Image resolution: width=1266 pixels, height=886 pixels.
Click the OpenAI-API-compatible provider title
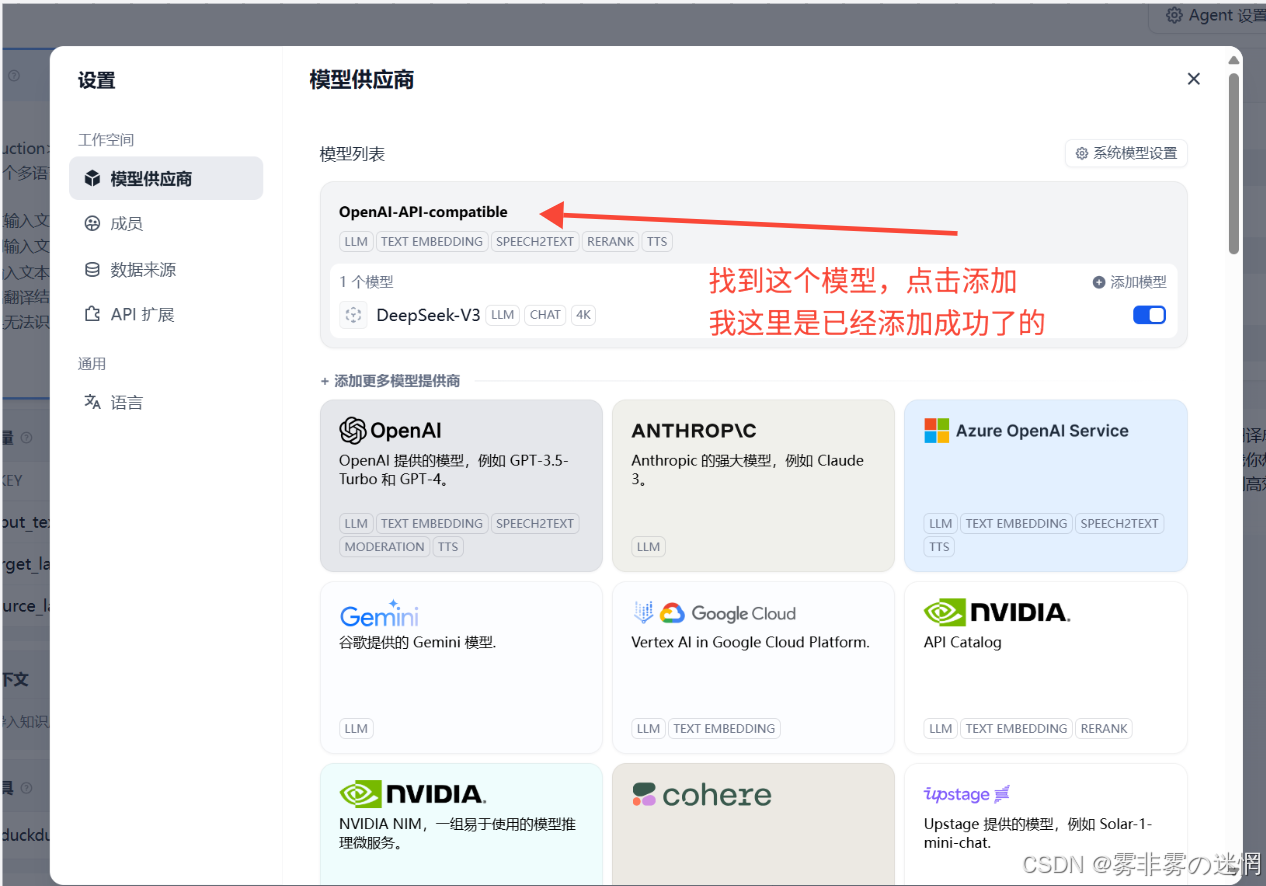click(x=423, y=212)
